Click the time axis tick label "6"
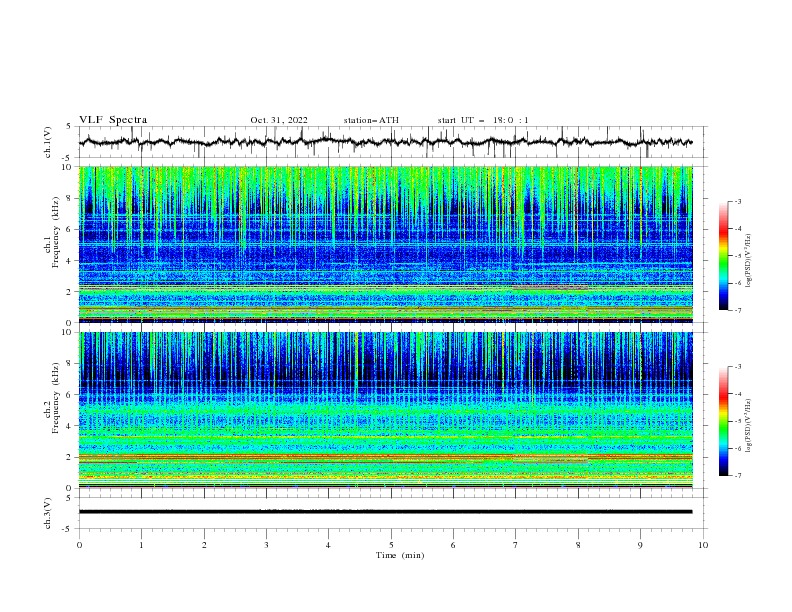This screenshot has width=792, height=612. point(453,545)
